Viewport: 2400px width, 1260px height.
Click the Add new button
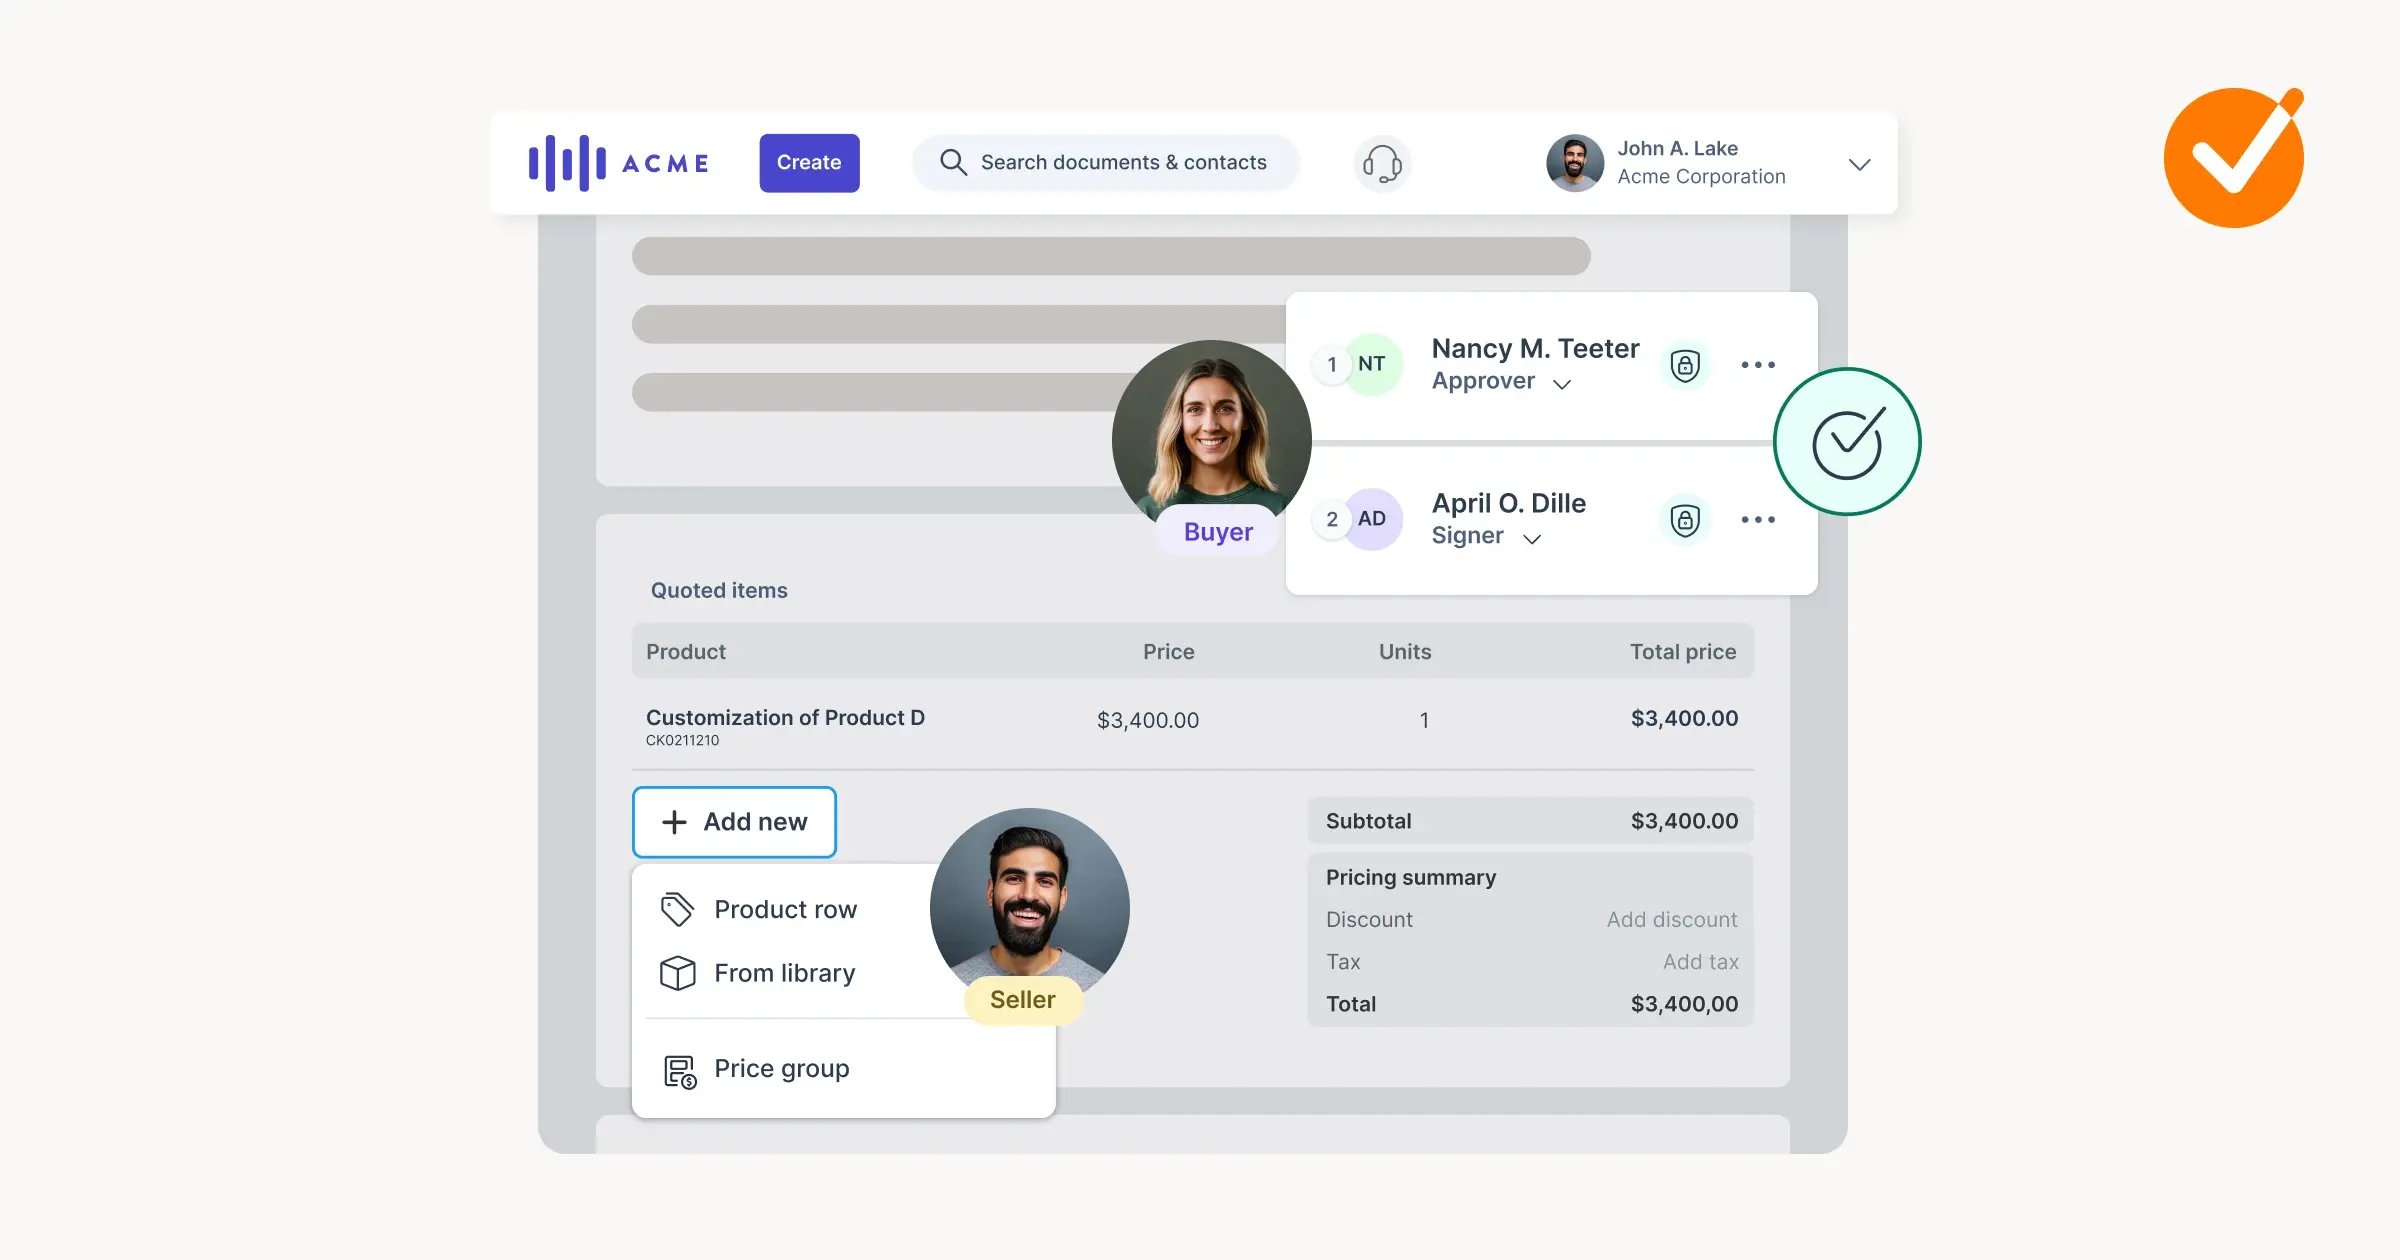tap(734, 822)
